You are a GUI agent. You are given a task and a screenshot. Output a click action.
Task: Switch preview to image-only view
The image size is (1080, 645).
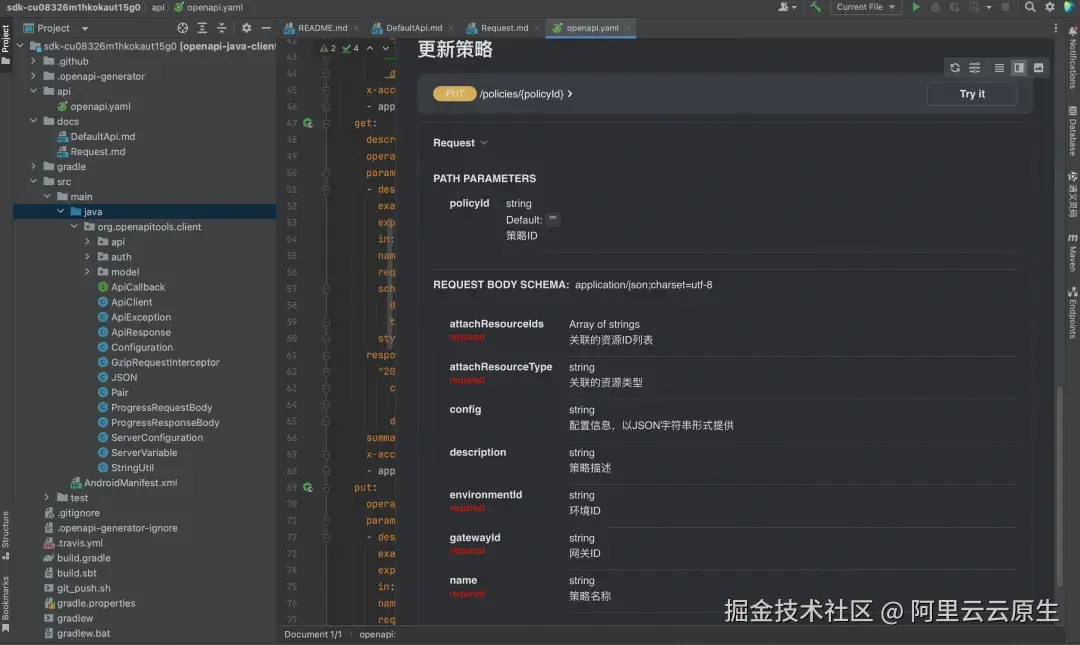coord(1040,67)
